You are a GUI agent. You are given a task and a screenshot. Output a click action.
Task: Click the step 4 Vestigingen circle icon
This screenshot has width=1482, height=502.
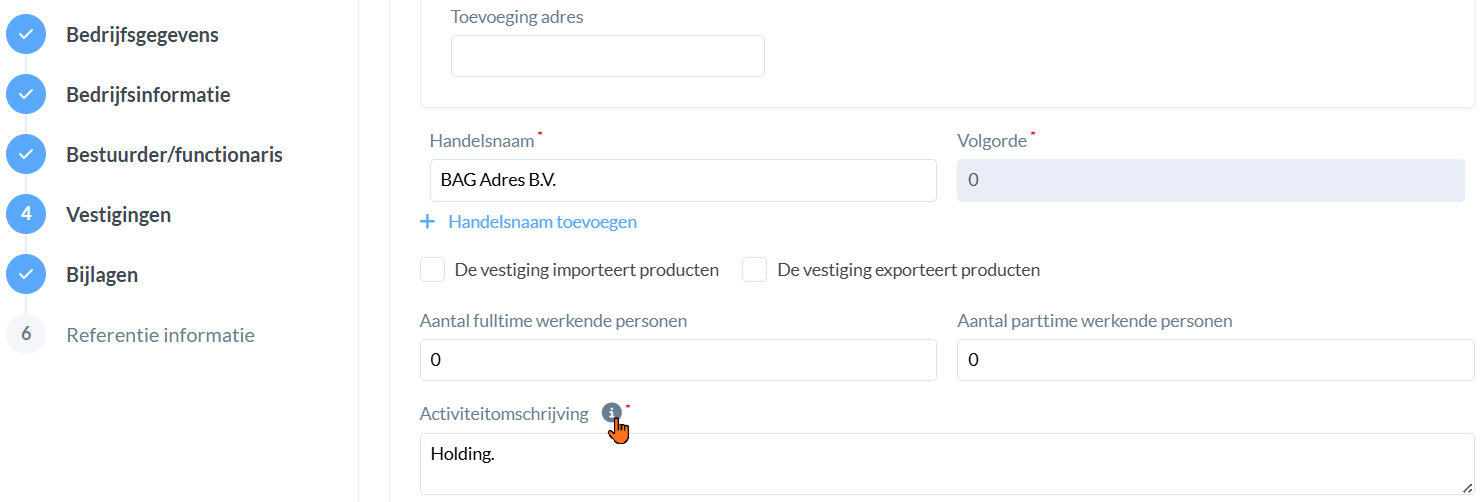[x=26, y=214]
